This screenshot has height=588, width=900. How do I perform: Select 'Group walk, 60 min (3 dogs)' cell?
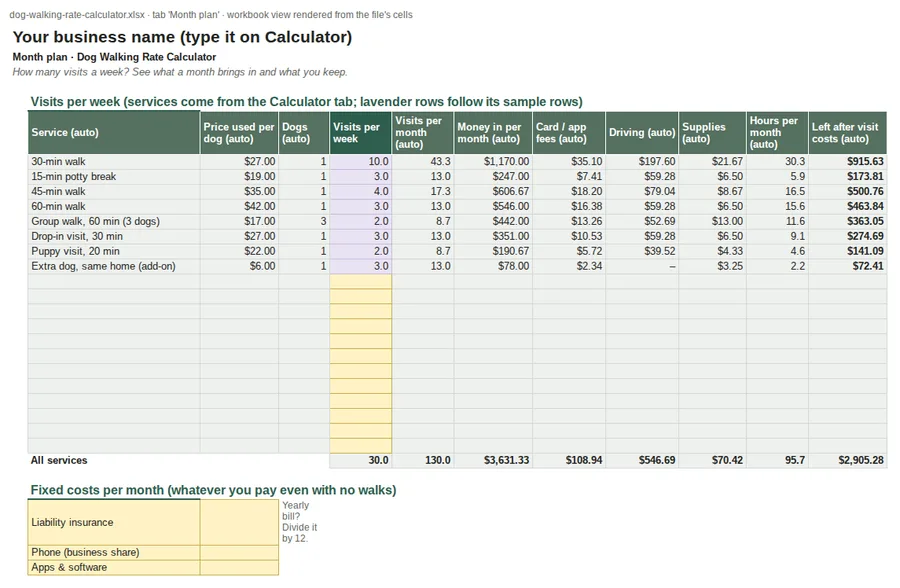[x=114, y=222]
